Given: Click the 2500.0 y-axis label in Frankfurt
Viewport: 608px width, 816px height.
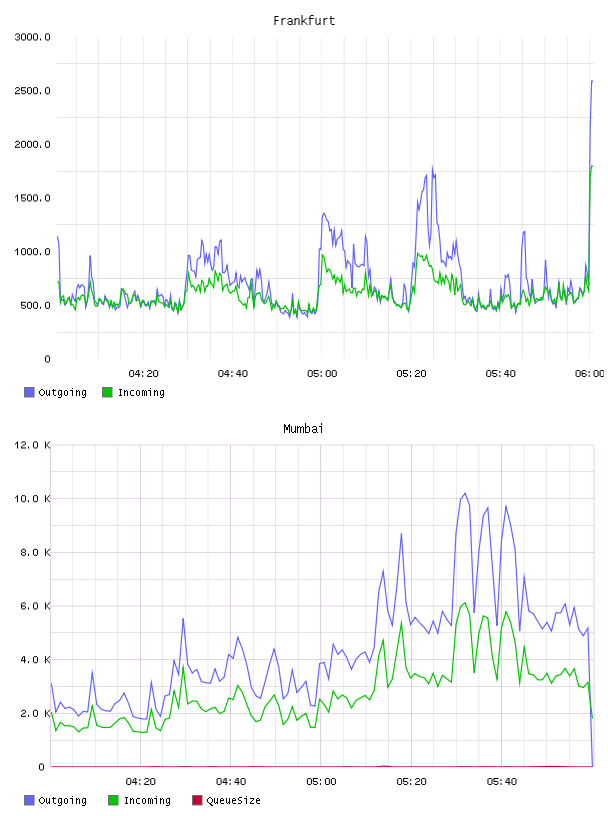Looking at the screenshot, I should [x=33, y=91].
